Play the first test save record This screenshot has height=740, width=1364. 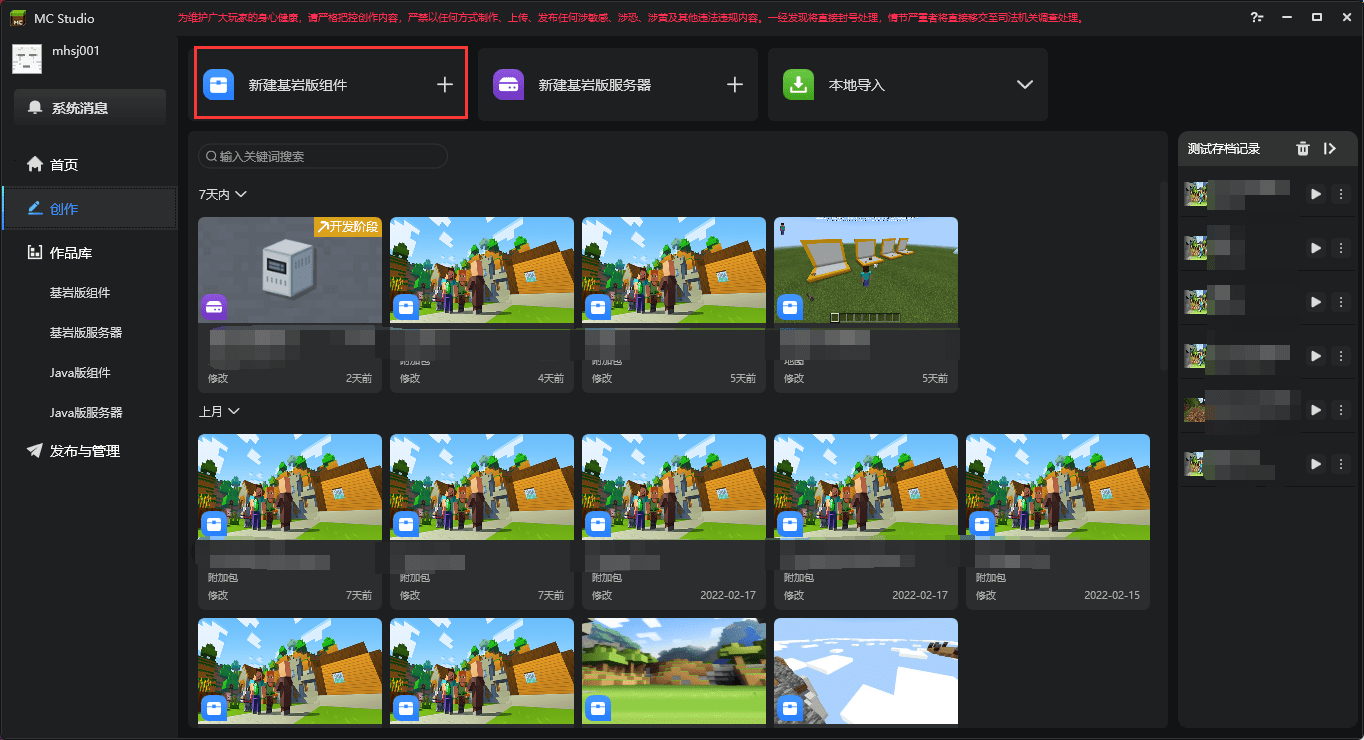[1316, 194]
